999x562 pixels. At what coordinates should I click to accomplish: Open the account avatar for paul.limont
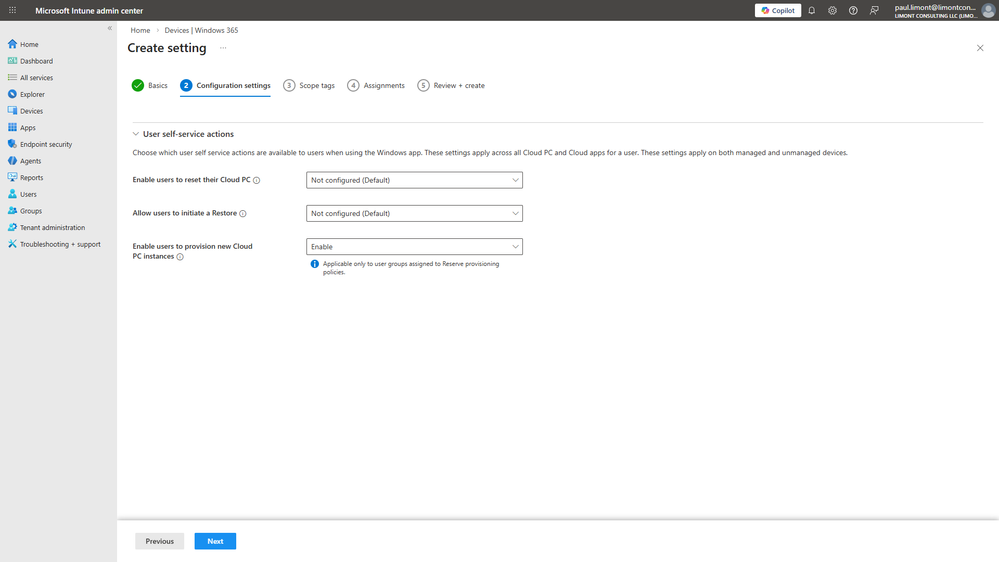pyautogui.click(x=988, y=10)
